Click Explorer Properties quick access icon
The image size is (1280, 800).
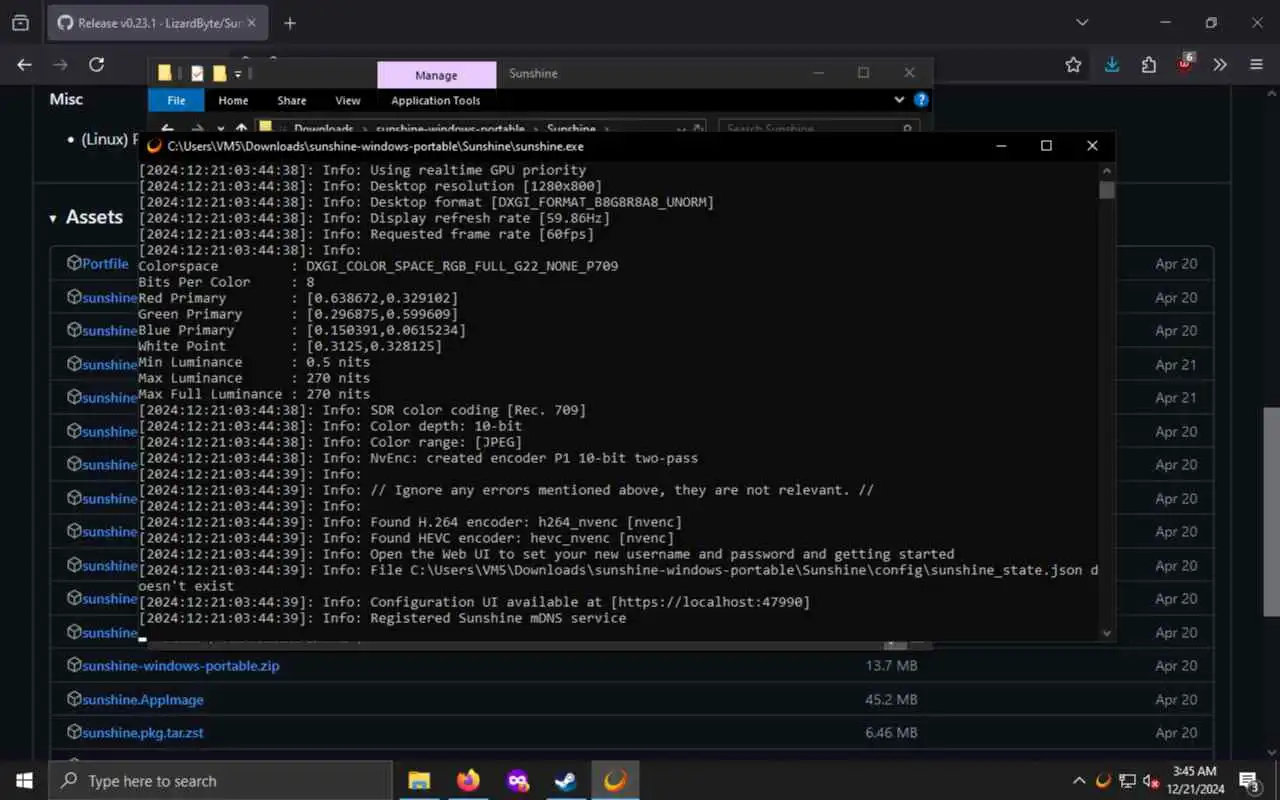(197, 73)
